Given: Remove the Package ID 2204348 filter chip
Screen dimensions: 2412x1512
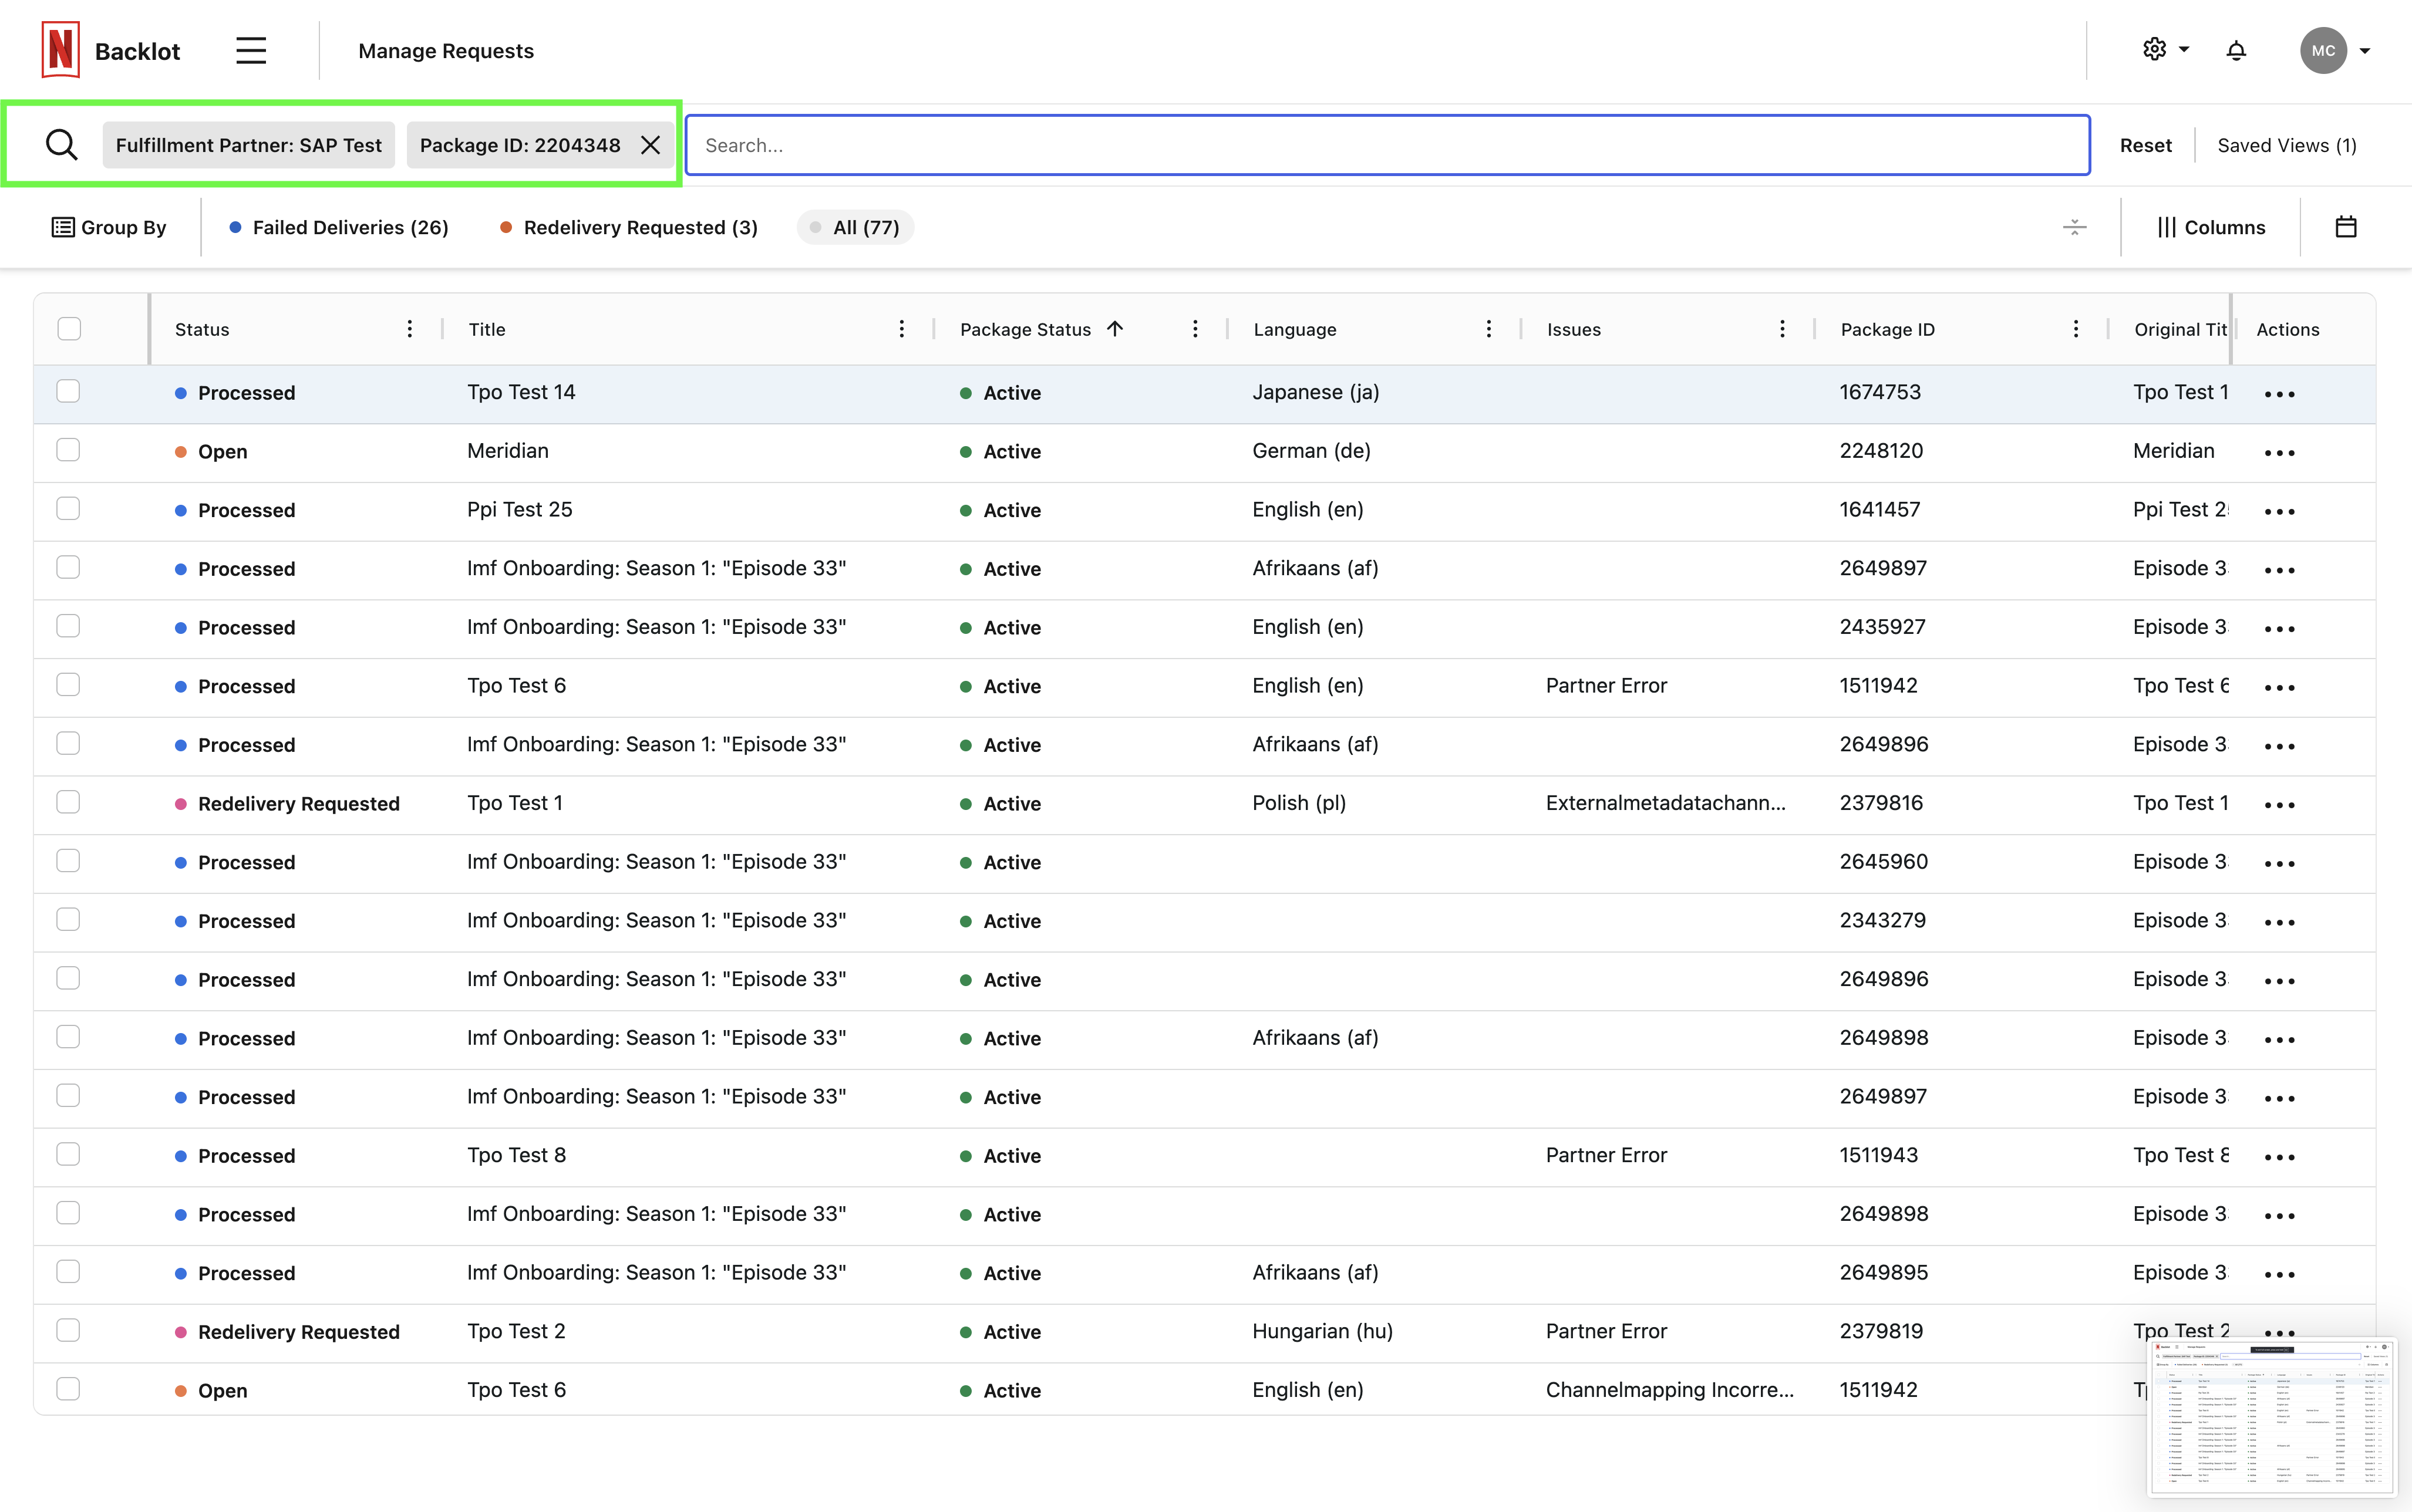Looking at the screenshot, I should click(x=651, y=145).
